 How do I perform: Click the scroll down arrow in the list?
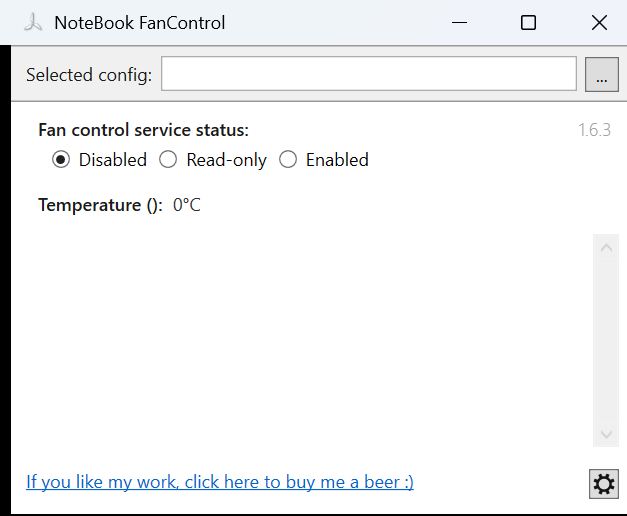point(606,434)
